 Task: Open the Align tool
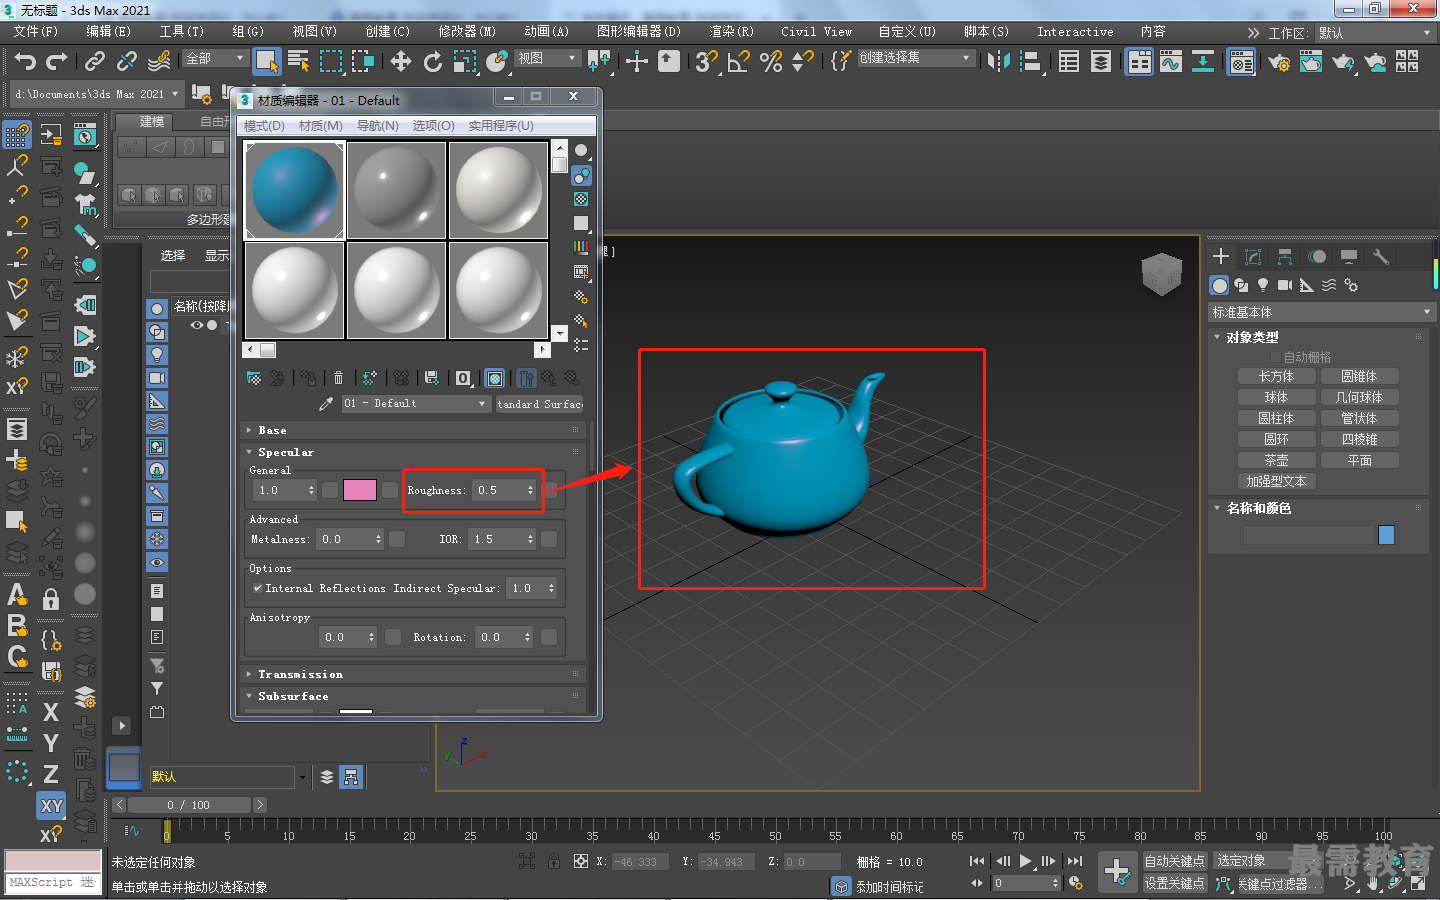[1030, 62]
